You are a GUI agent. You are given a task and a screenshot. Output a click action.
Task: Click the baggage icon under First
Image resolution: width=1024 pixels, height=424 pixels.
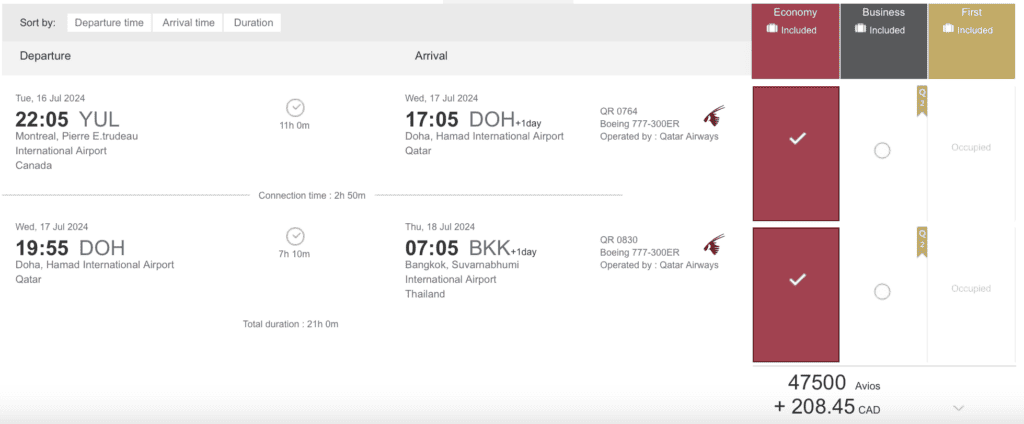coord(947,30)
